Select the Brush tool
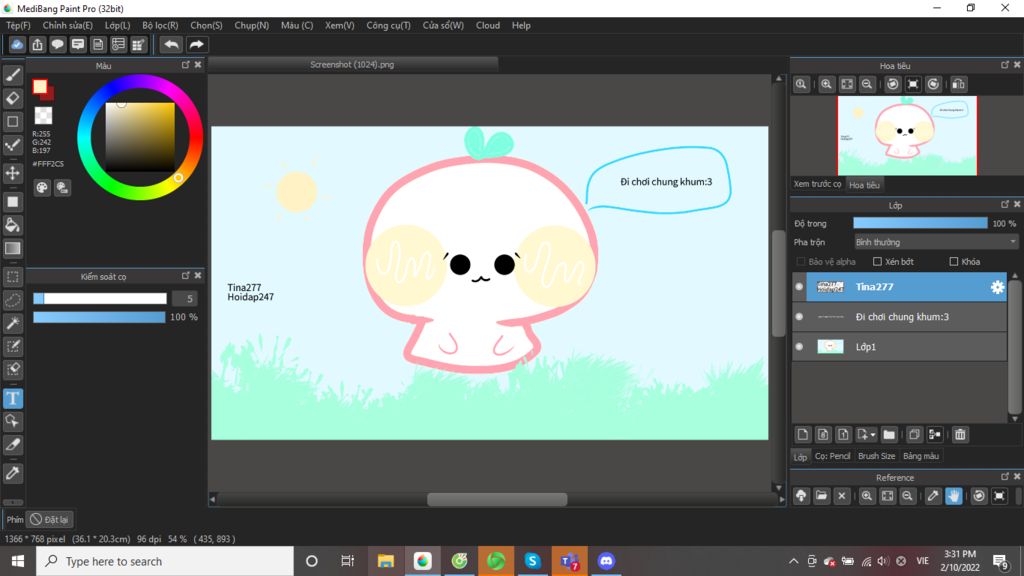 [12, 76]
